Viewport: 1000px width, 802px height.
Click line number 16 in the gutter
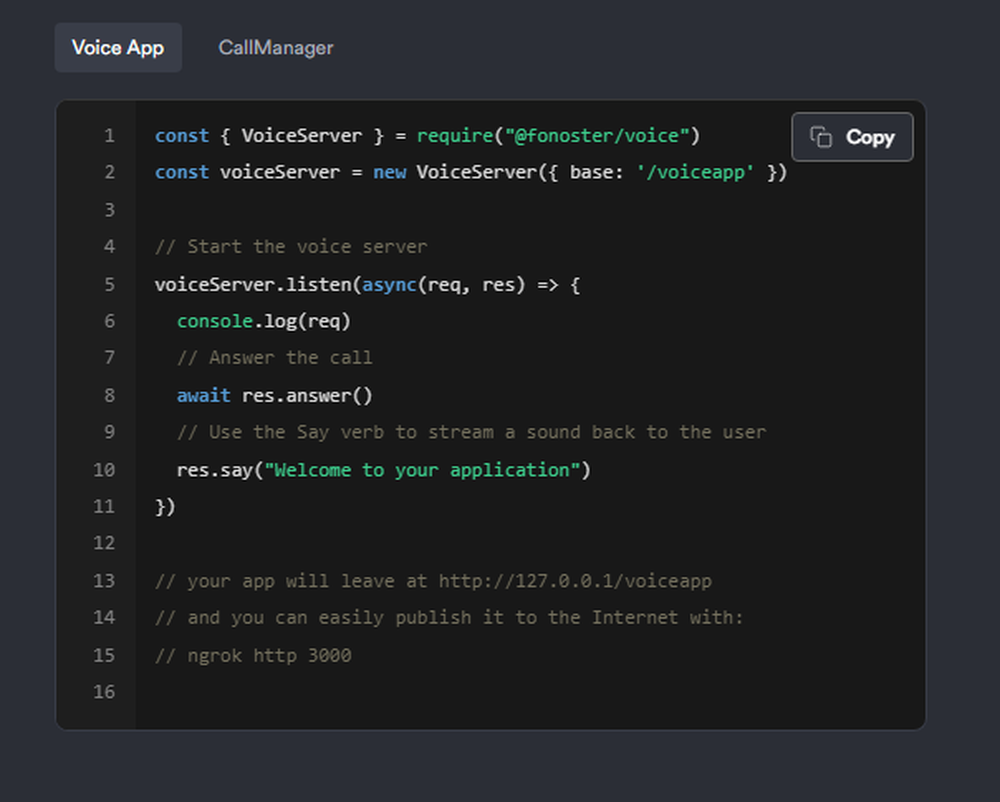coord(104,692)
